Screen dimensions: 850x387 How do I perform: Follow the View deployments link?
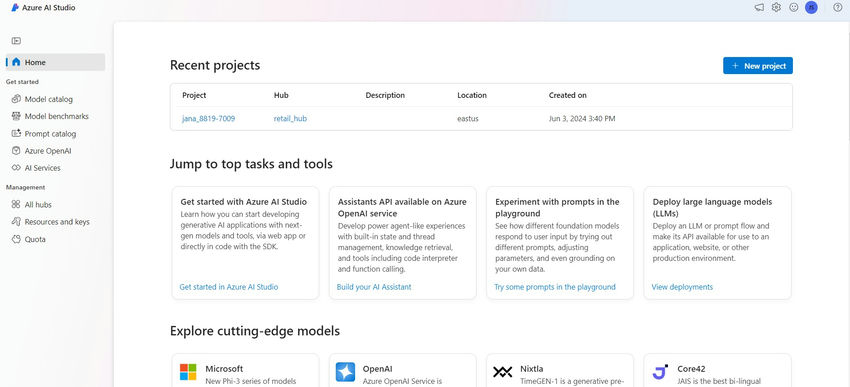coord(682,287)
